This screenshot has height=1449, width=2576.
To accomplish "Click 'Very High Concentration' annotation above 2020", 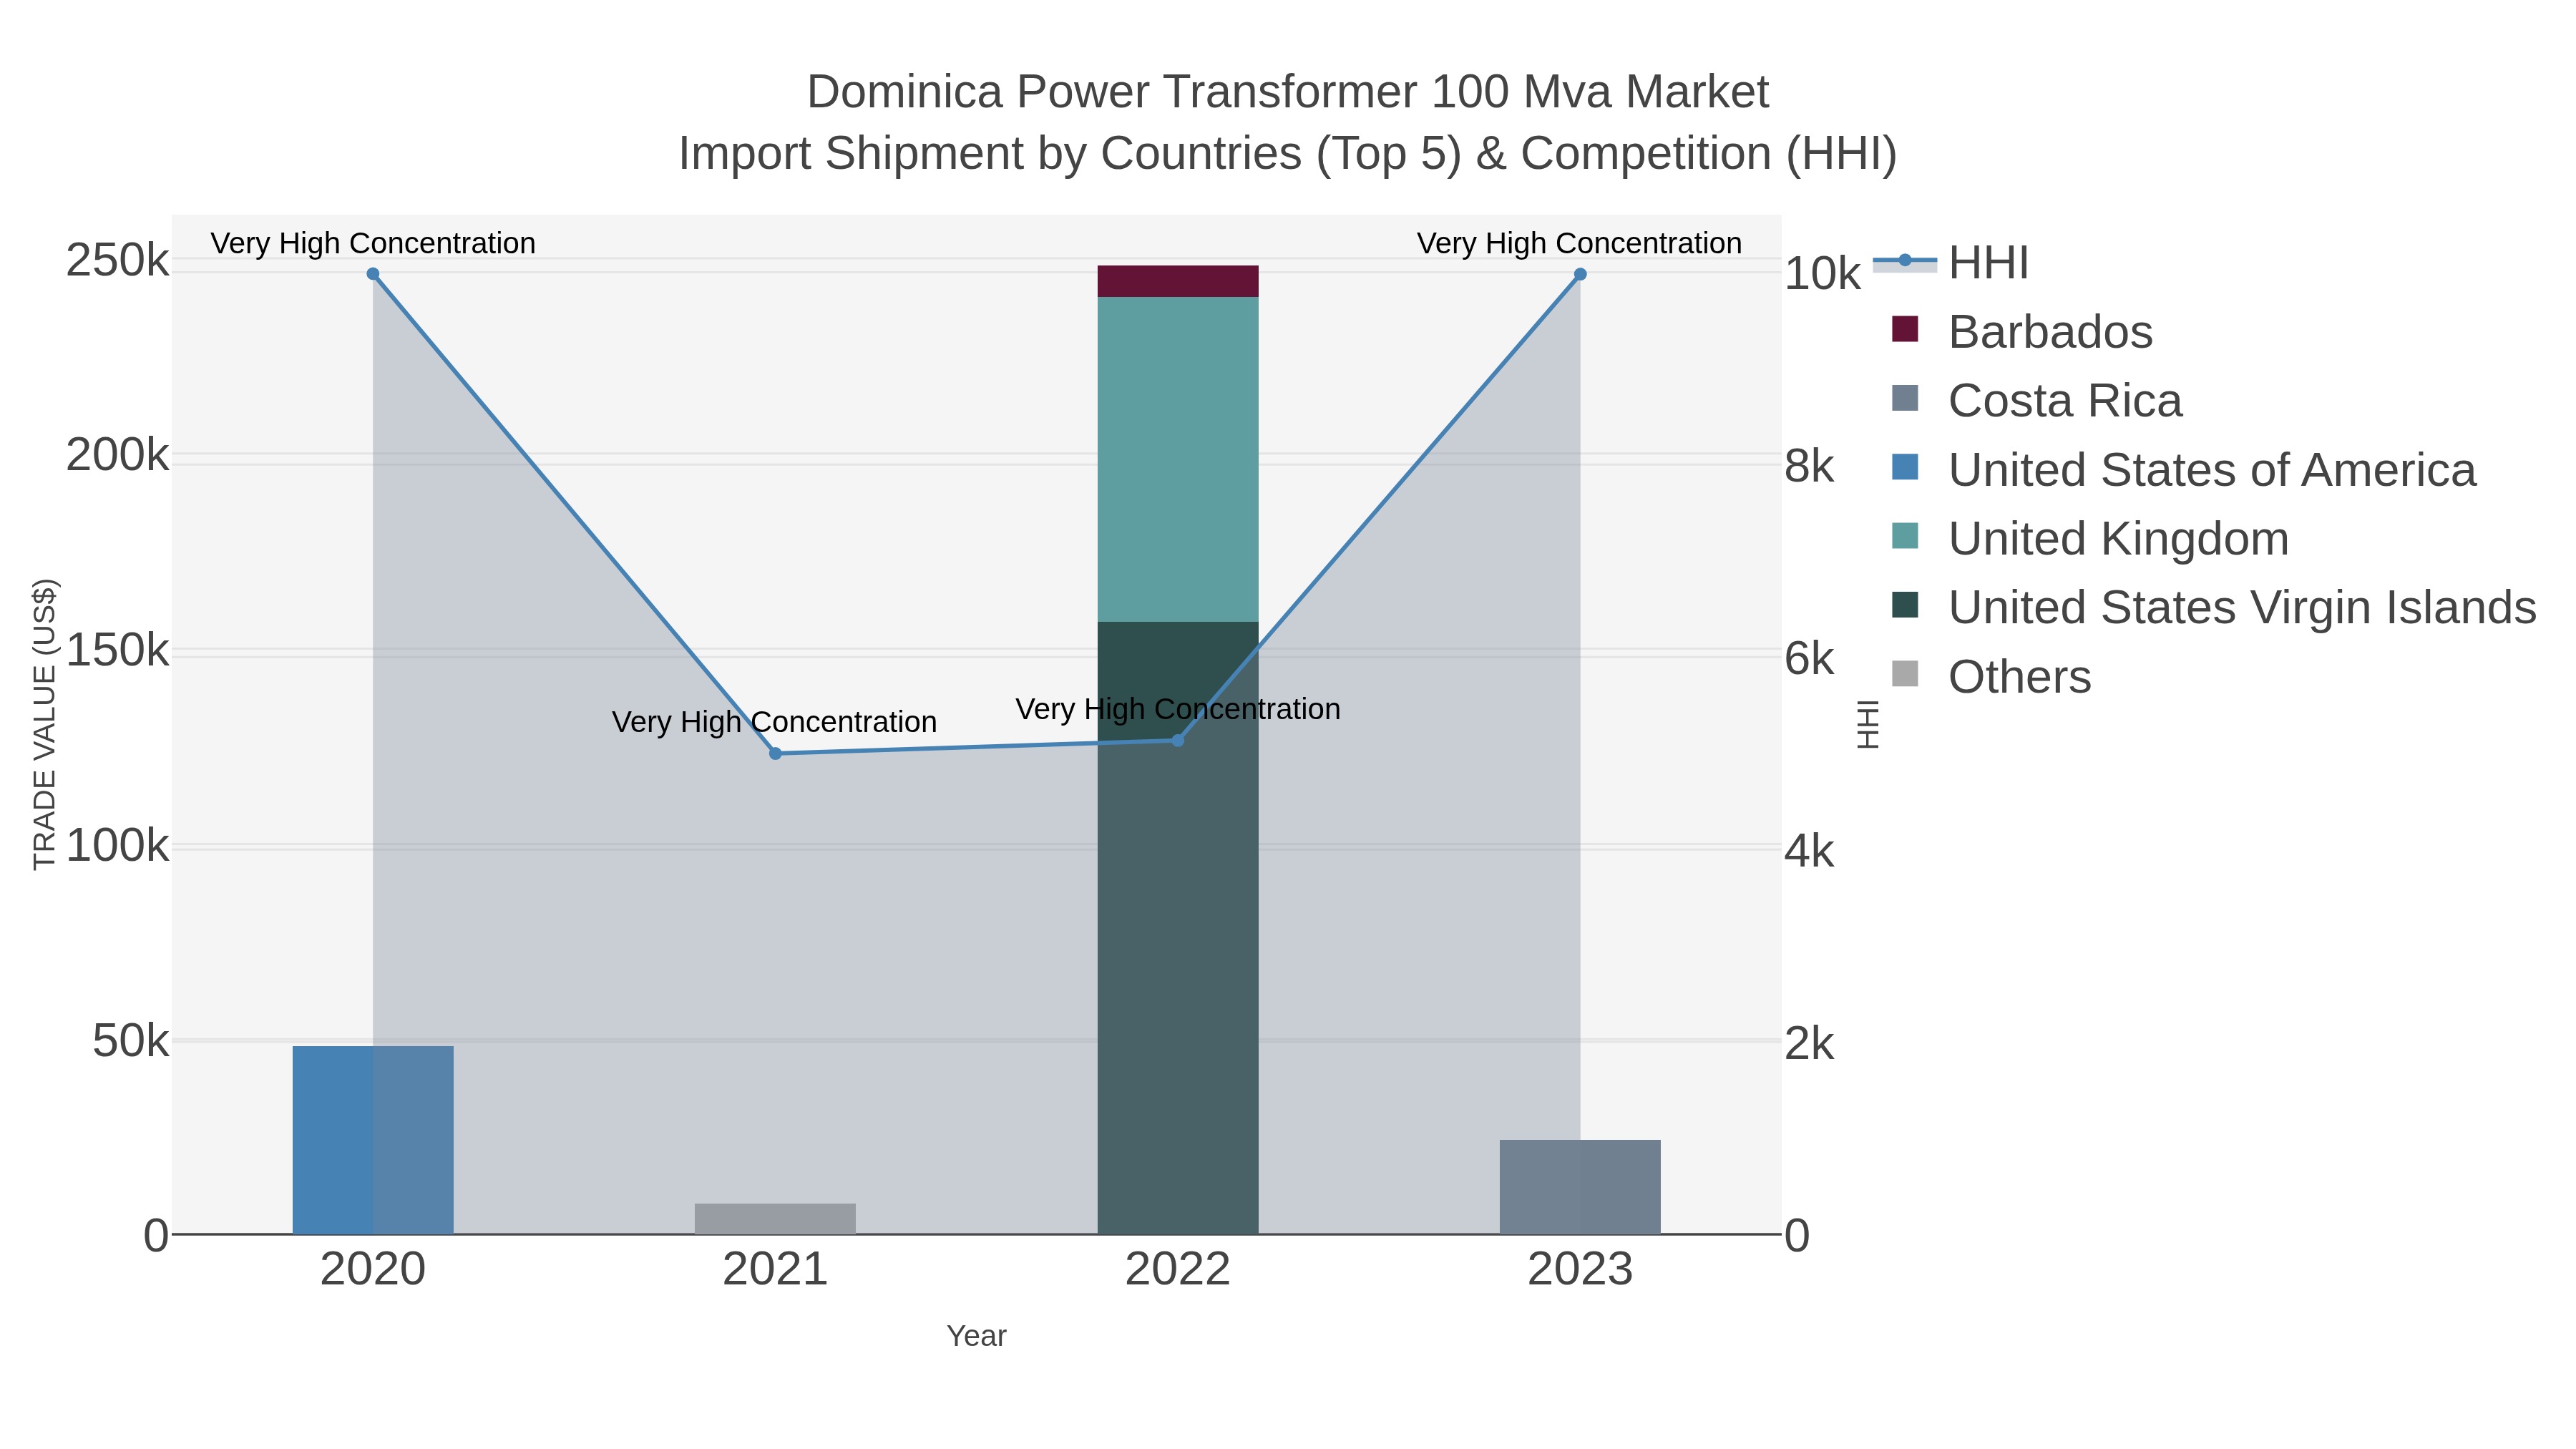I will 373,243.
